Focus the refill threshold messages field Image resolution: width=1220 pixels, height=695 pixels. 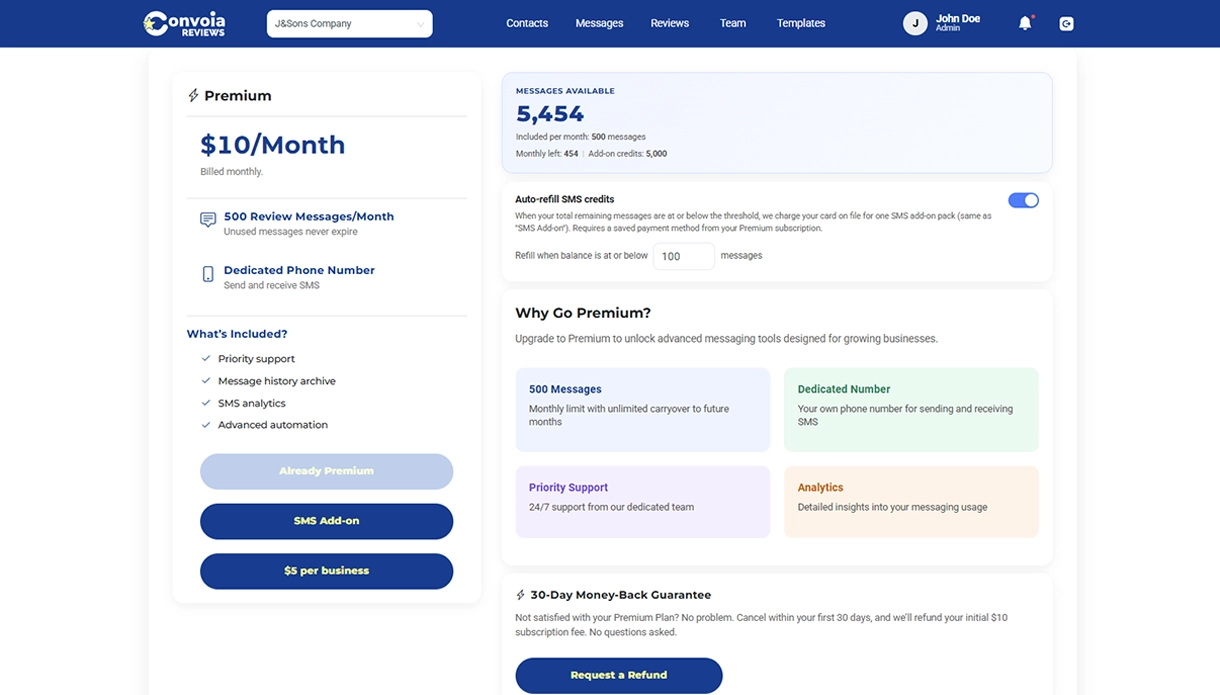pyautogui.click(x=683, y=256)
